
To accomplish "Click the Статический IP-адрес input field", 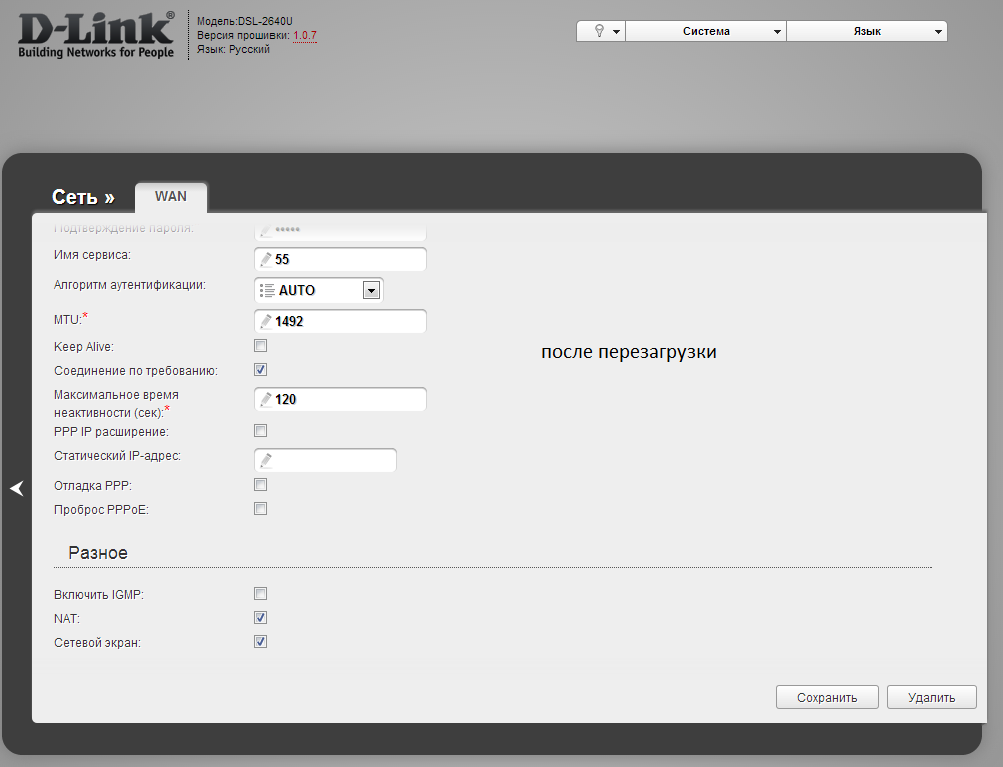I will [x=326, y=461].
